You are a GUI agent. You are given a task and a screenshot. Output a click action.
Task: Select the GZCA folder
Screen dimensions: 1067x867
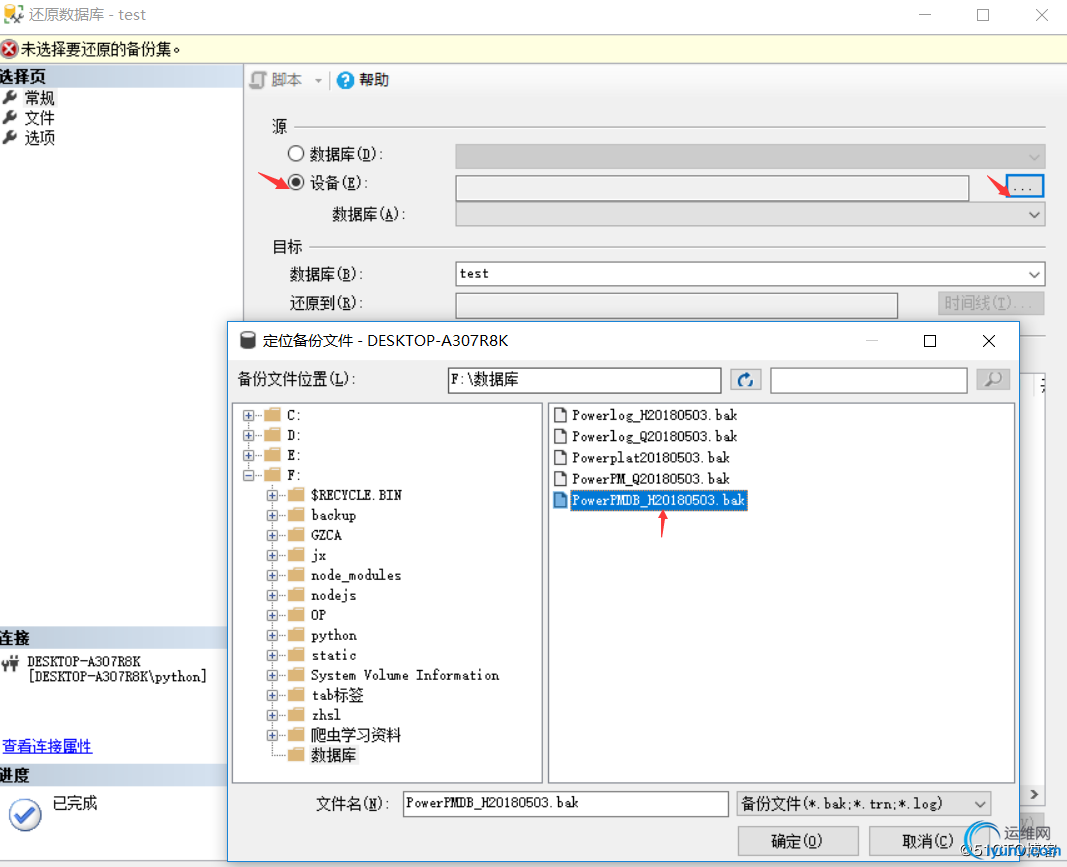(x=326, y=535)
